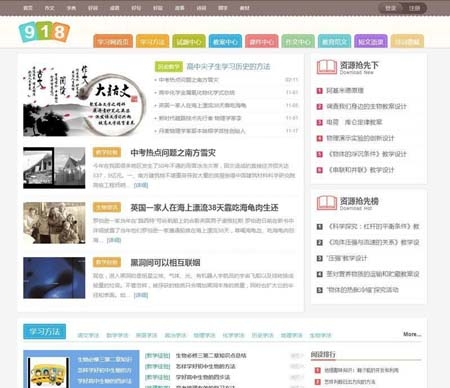The width and height of the screenshot is (450, 388).
Task: Click More... link in 学习方法 section
Action: 412,334
